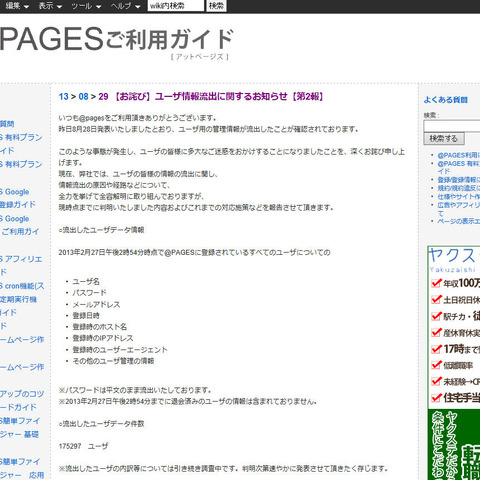Image resolution: width=480 pixels, height=480 pixels.
Task: Select the 流出したユーザデータ件数 heading text
Action: point(101,424)
